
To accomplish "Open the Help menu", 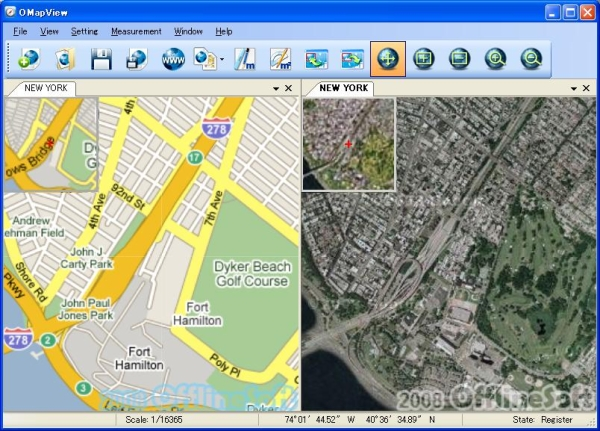I will [223, 31].
